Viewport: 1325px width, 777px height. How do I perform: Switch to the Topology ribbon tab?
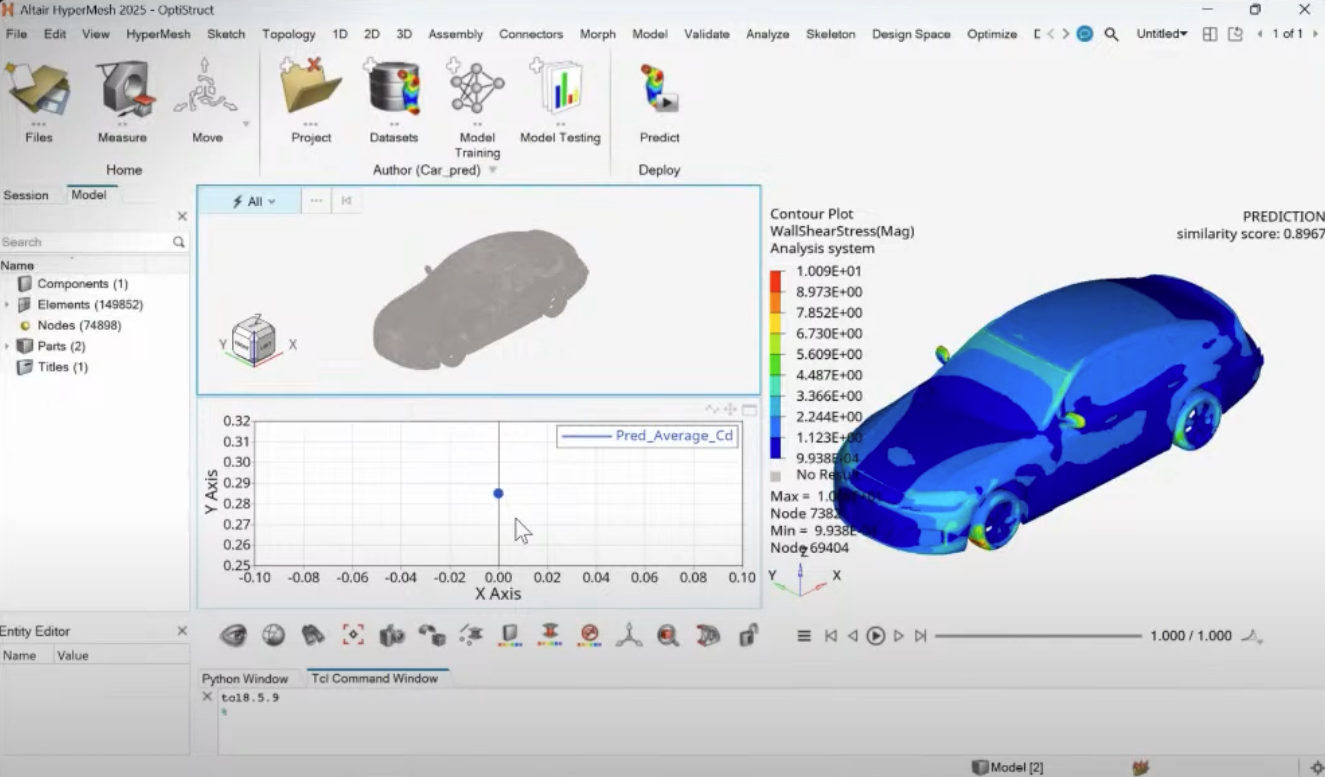[x=288, y=34]
